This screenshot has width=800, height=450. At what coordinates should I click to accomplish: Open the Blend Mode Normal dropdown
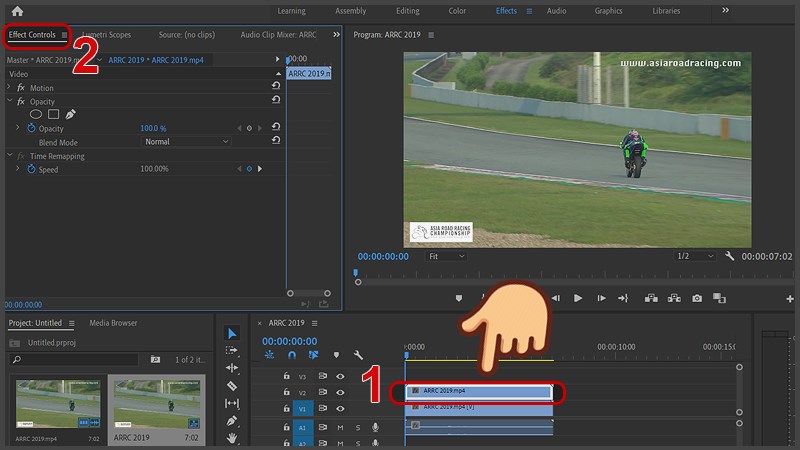pyautogui.click(x=186, y=142)
